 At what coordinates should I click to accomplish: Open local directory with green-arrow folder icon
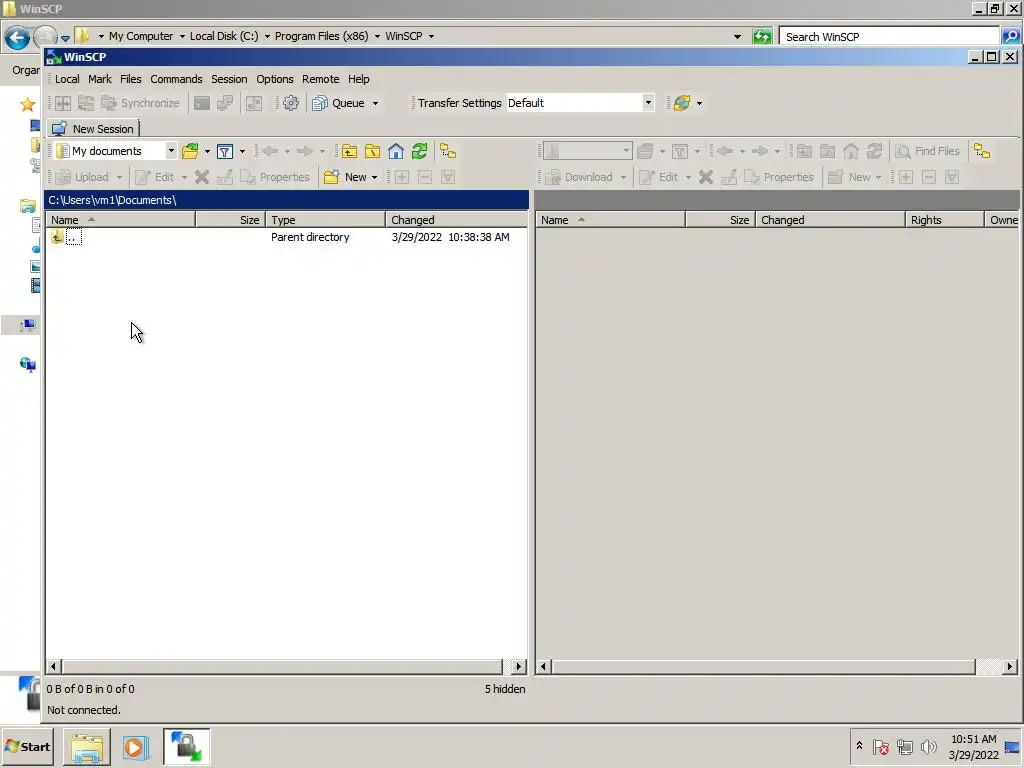pyautogui.click(x=190, y=152)
